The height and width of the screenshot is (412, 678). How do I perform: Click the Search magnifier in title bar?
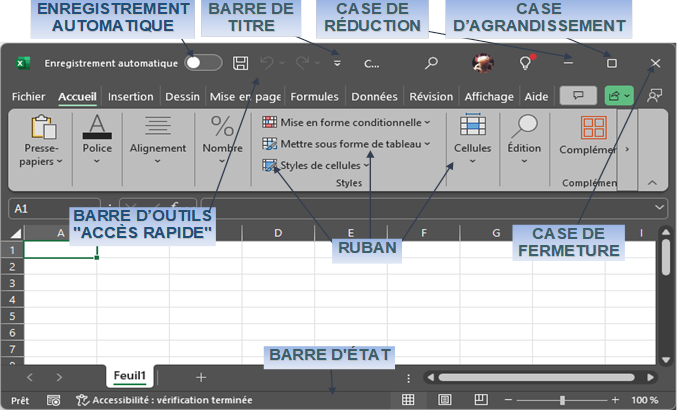pyautogui.click(x=431, y=63)
